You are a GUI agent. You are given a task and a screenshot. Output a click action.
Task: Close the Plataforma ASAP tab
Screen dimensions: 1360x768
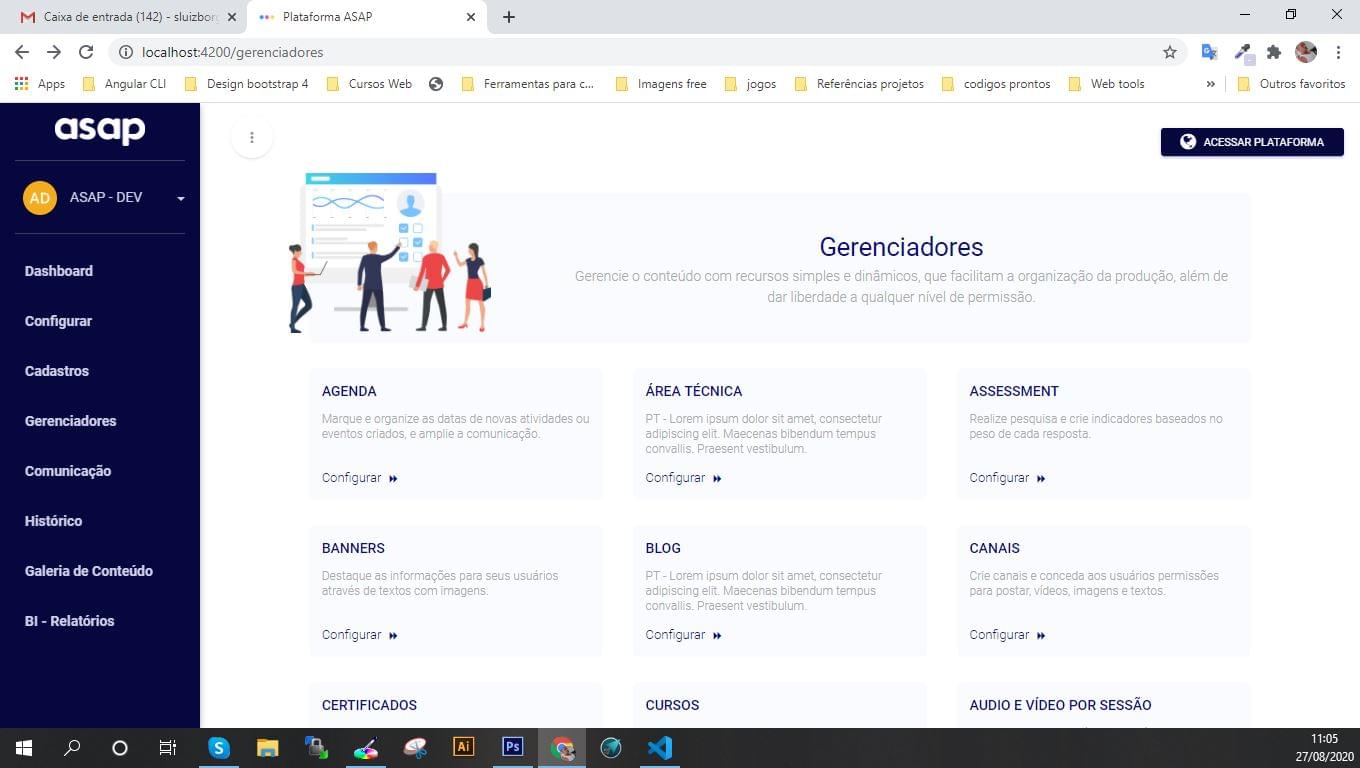tap(471, 17)
